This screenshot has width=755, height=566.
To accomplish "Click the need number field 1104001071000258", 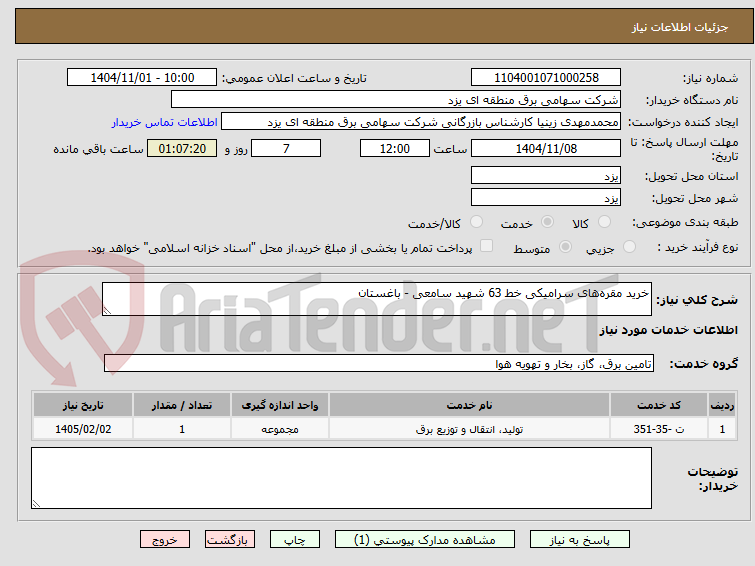I will click(x=546, y=78).
